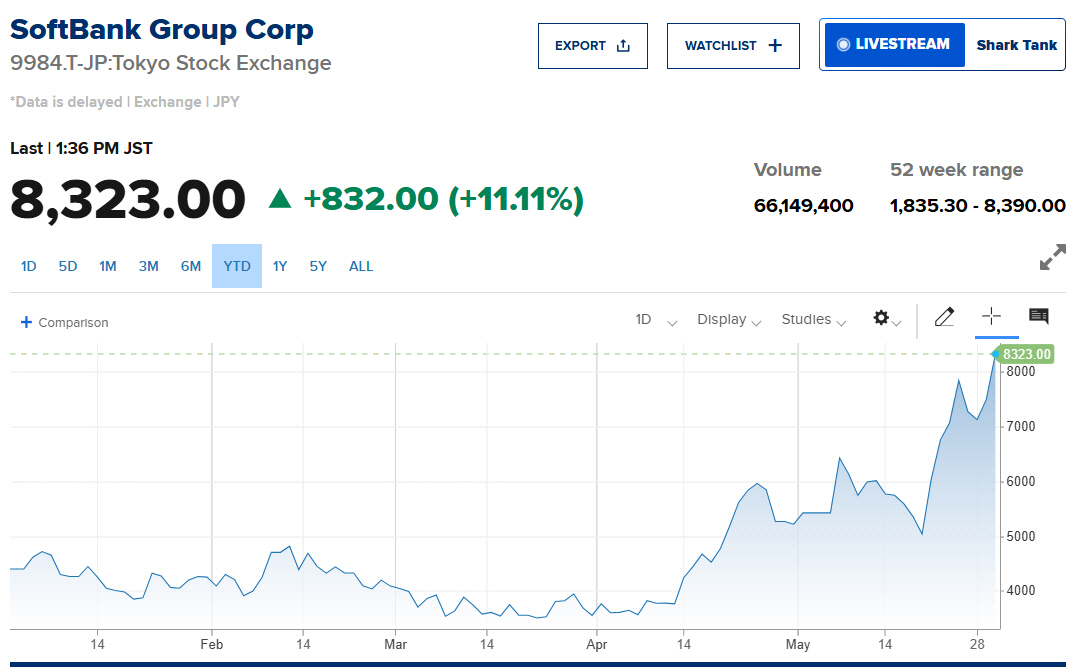The width and height of the screenshot is (1068, 670).
Task: Click the SoftBank Group Corp title
Action: pos(162,29)
